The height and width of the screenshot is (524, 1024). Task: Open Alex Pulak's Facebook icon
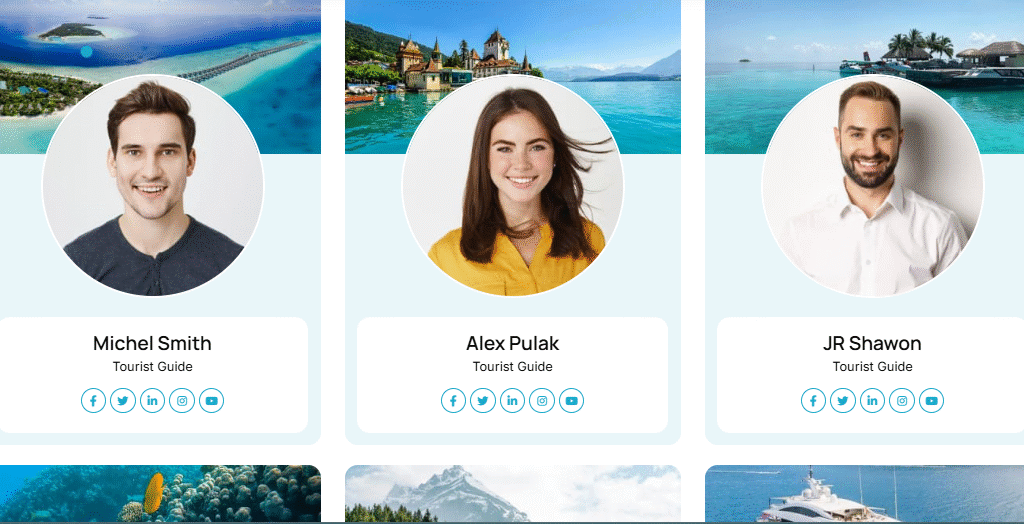point(453,401)
